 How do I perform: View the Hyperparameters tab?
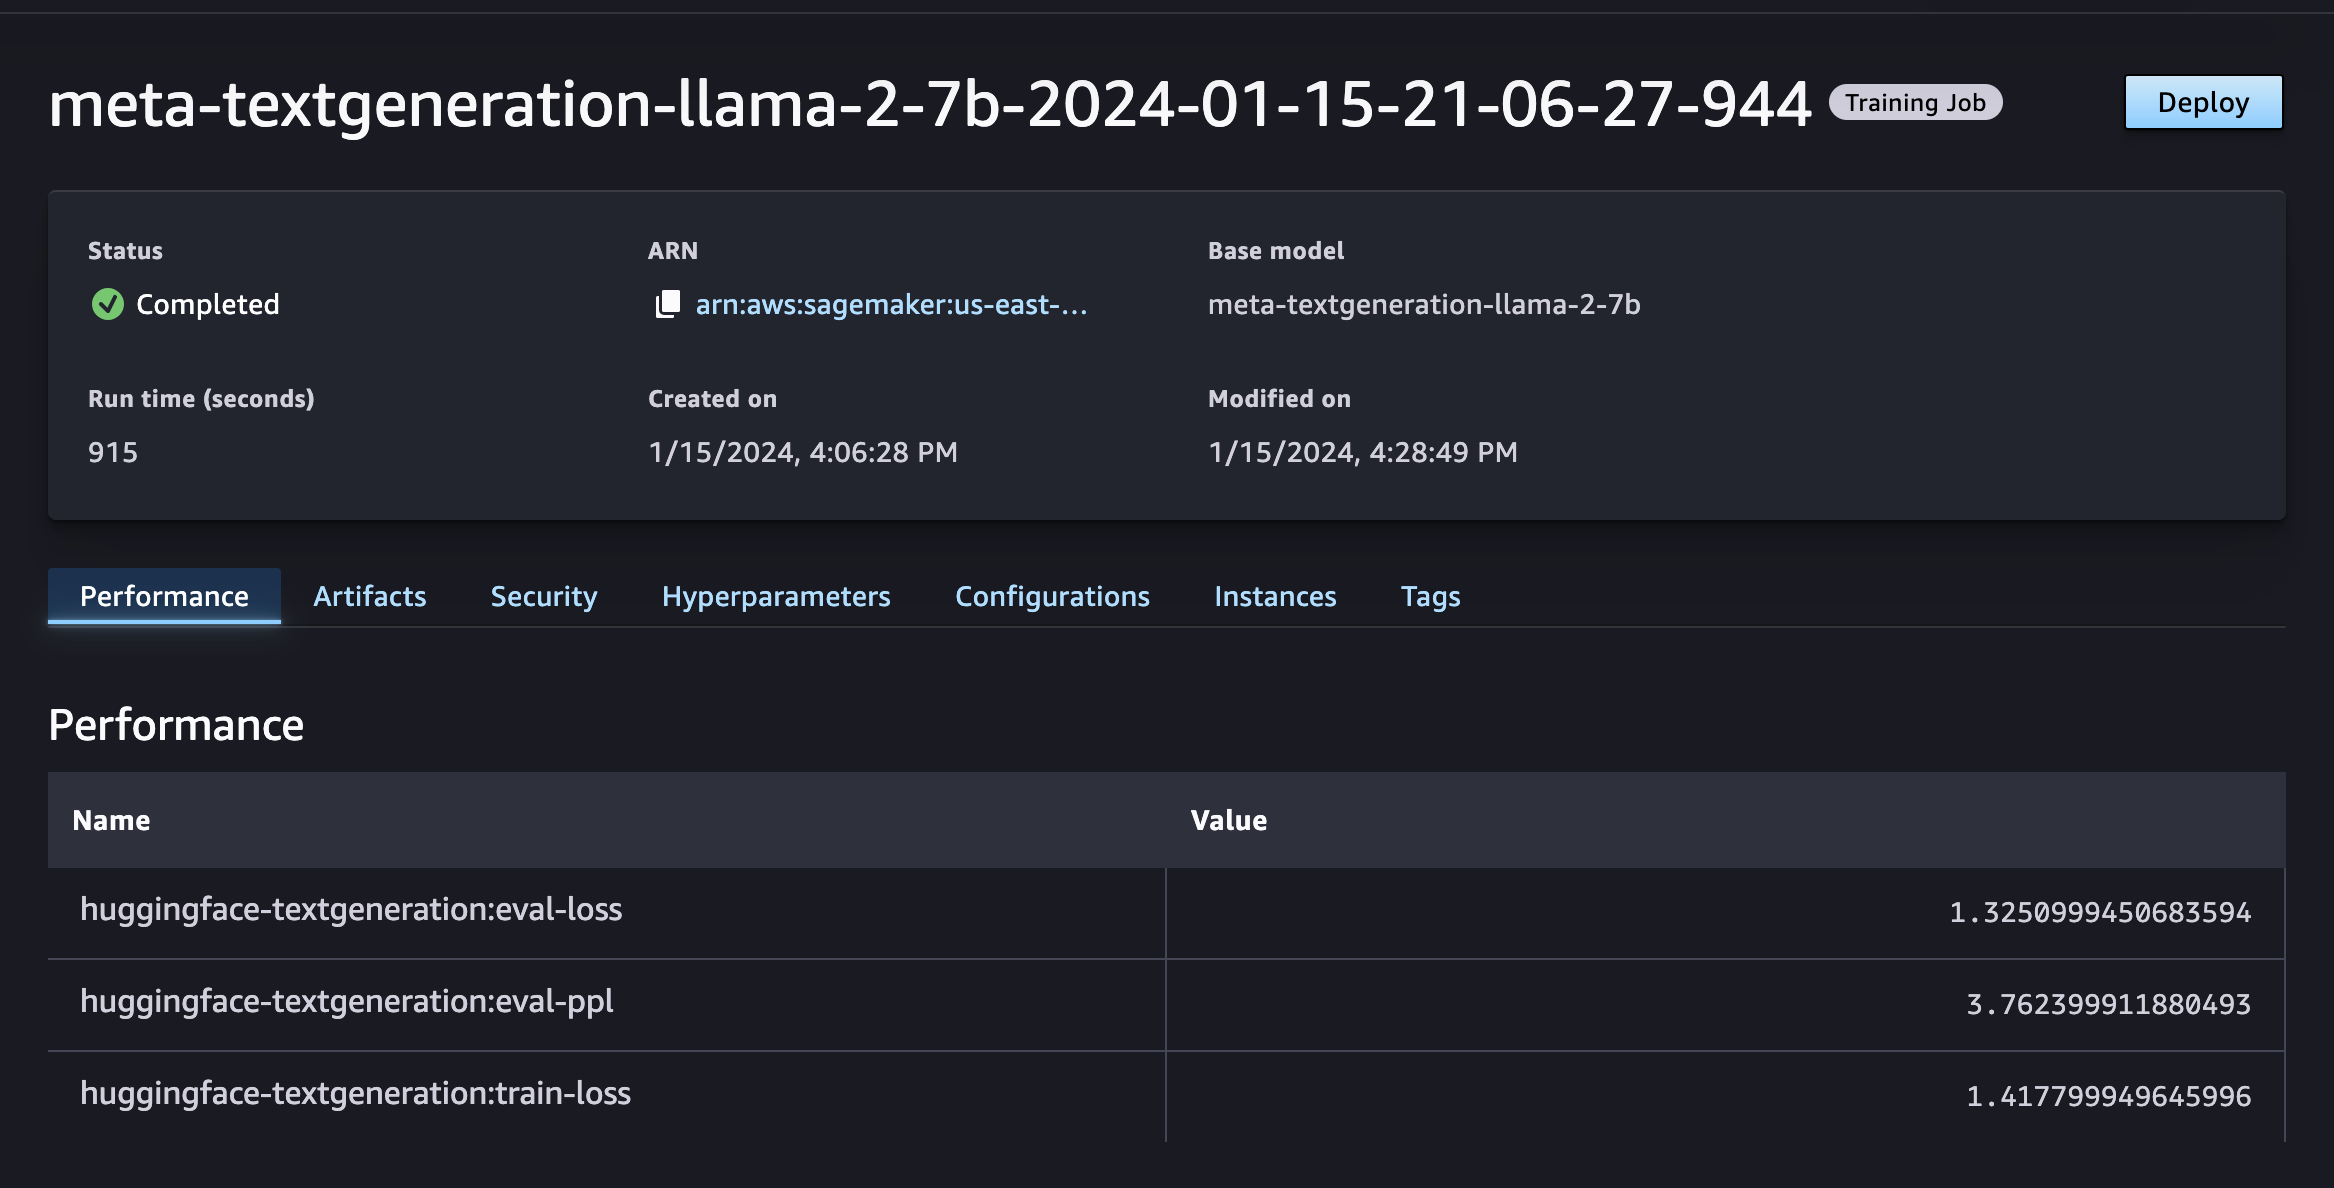pos(775,596)
